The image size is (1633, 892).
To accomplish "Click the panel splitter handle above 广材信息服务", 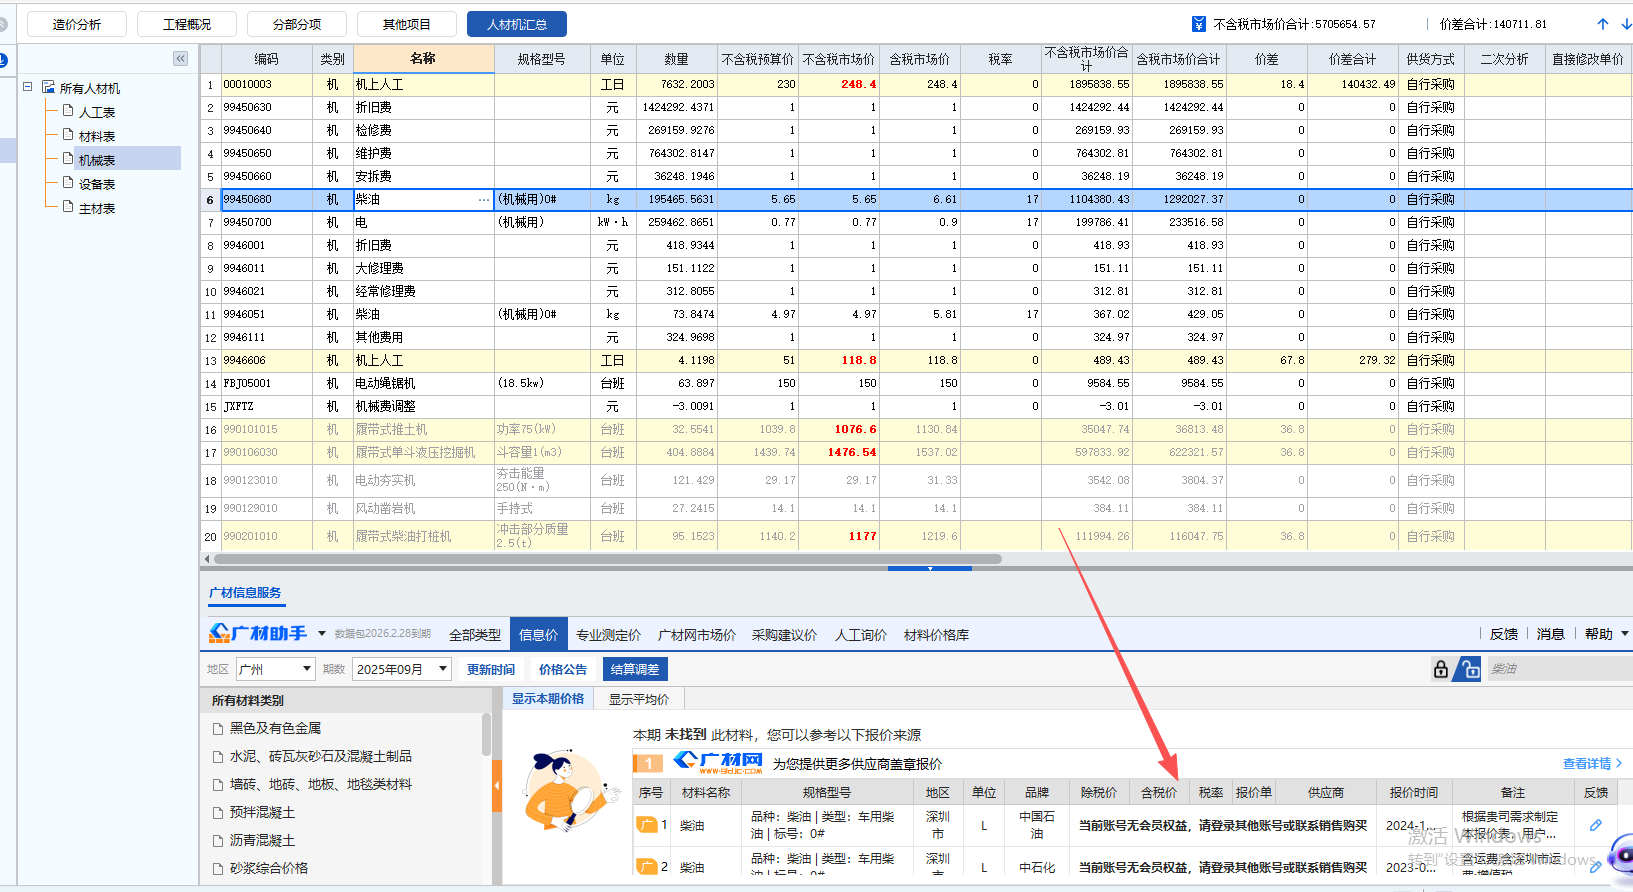I will [x=930, y=568].
